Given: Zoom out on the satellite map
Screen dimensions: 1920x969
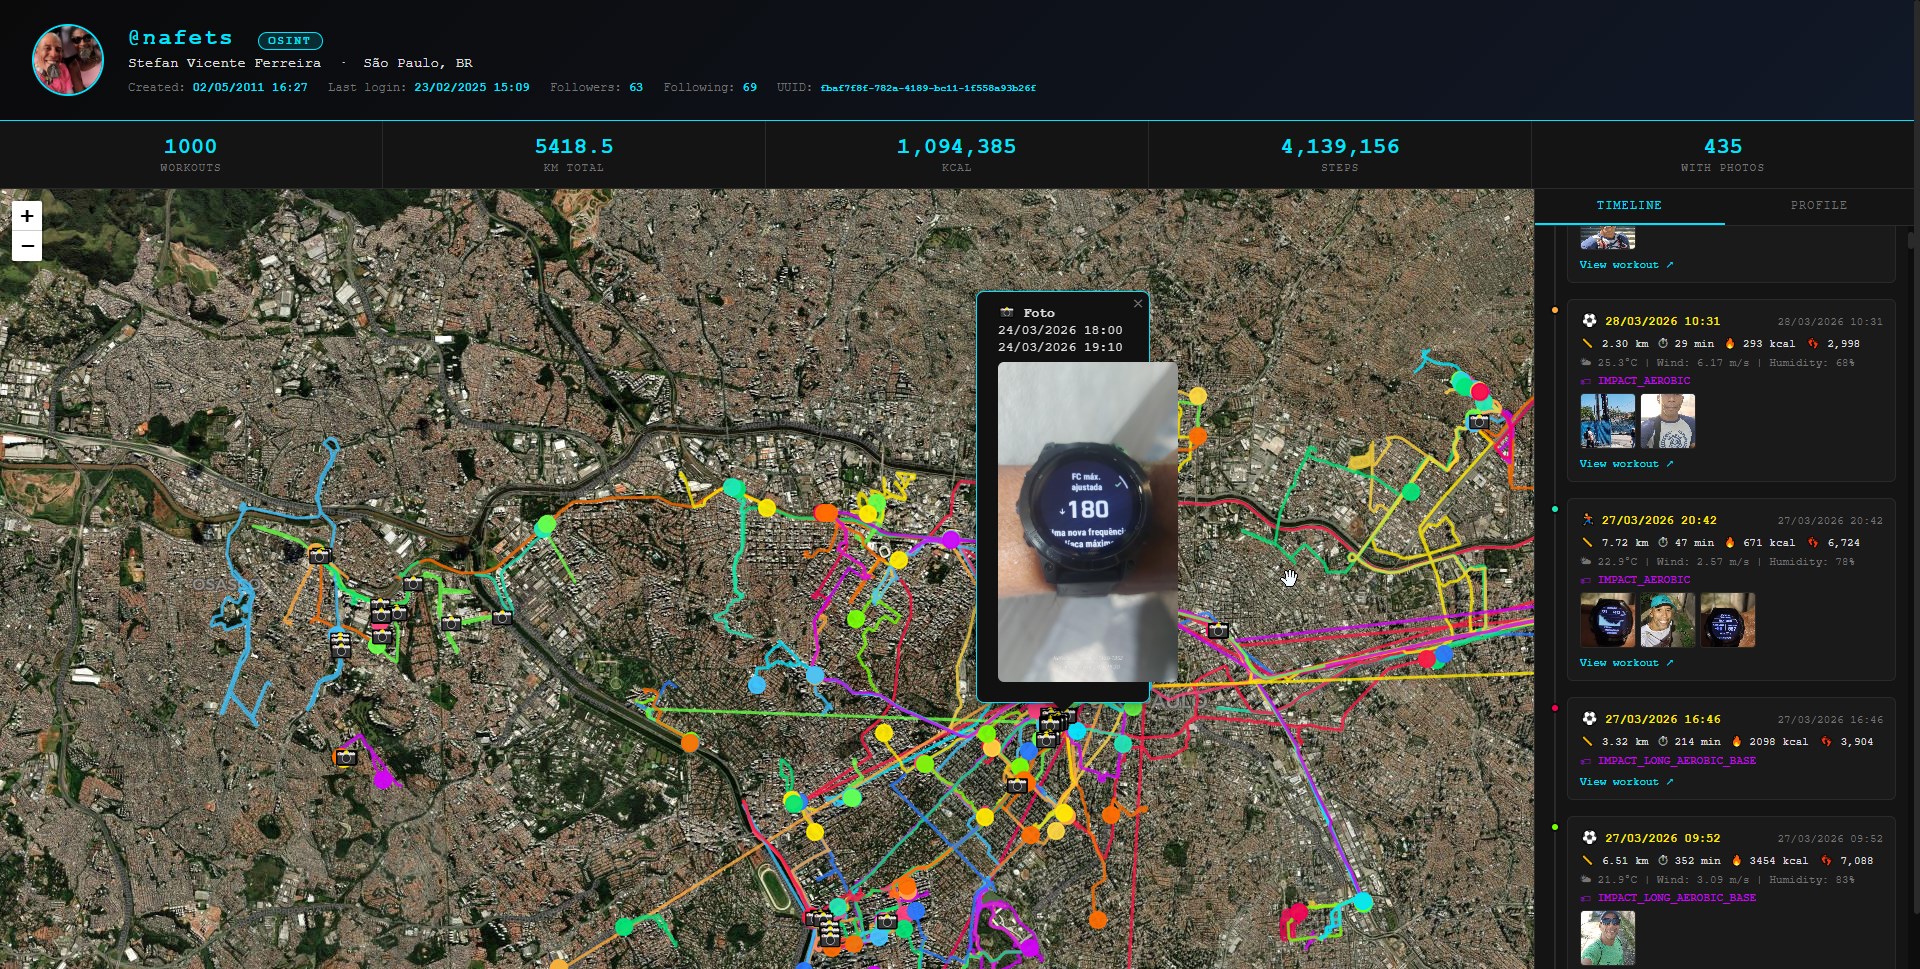Looking at the screenshot, I should [x=27, y=246].
